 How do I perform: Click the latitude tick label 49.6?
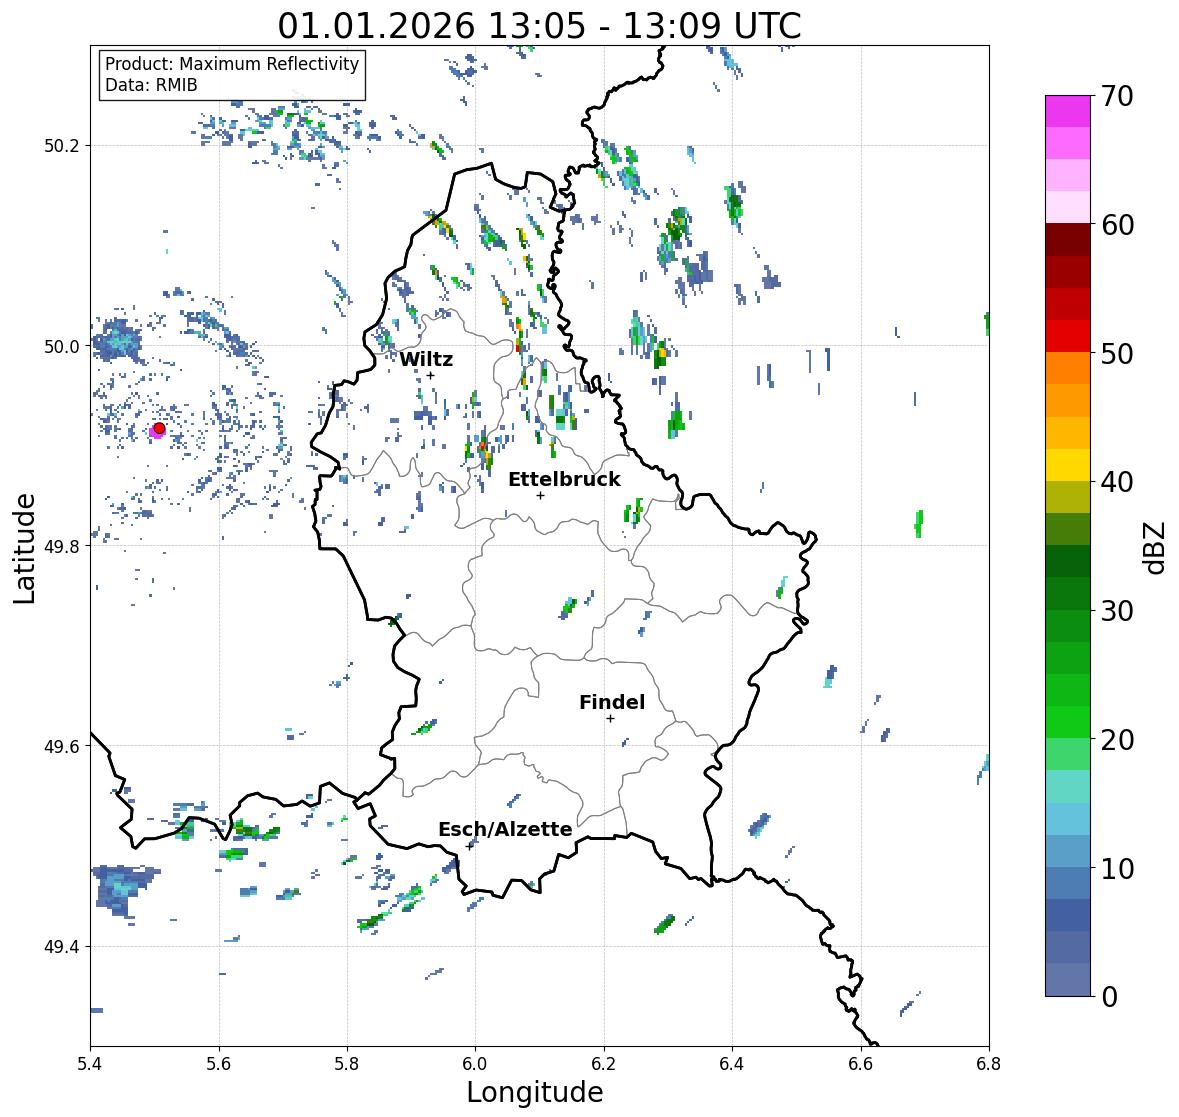[61, 746]
